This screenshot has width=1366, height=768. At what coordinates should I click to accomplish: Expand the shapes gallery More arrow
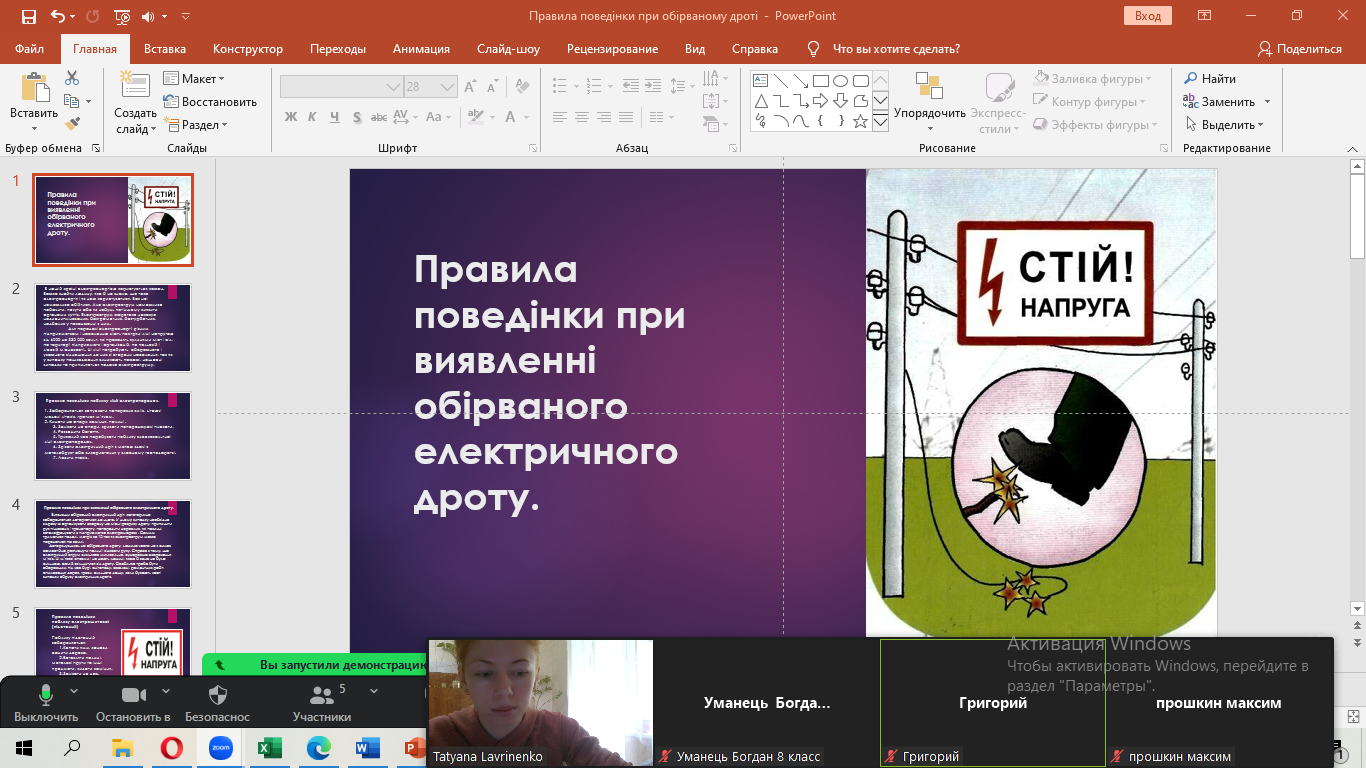point(881,121)
